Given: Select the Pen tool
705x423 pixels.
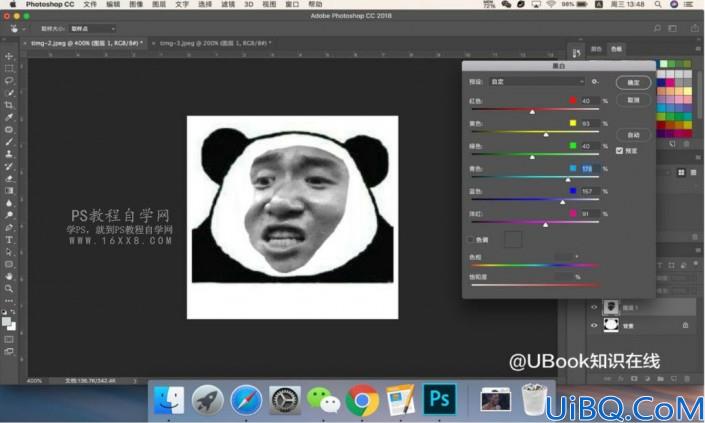Looking at the screenshot, I should point(9,227).
